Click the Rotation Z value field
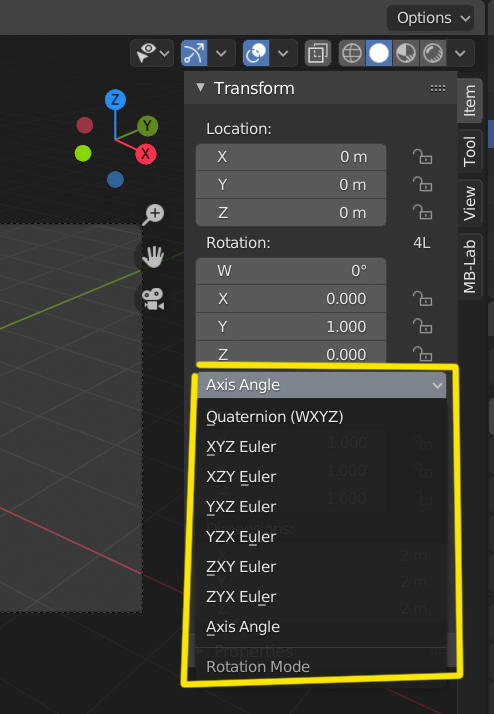 click(291, 353)
